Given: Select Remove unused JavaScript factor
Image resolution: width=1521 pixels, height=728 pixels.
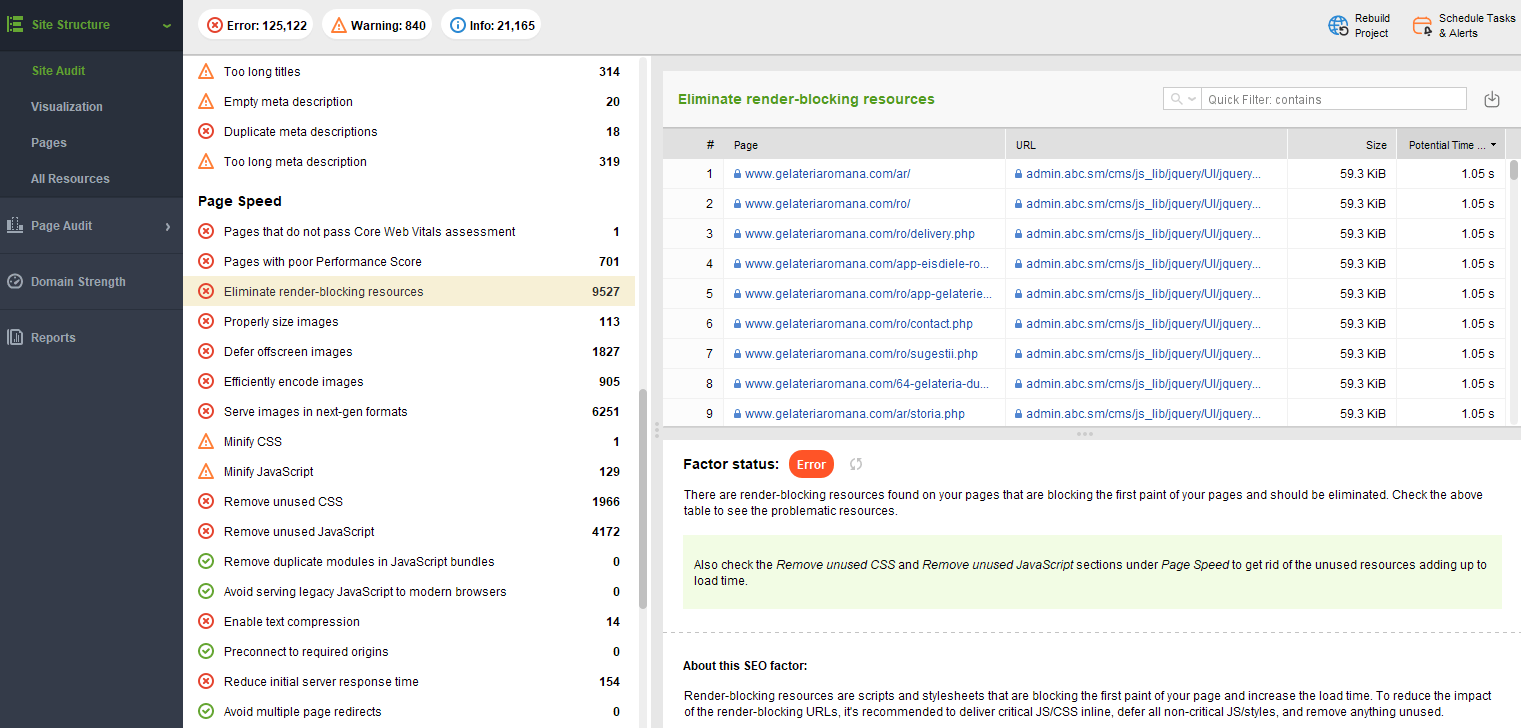Looking at the screenshot, I should 299,532.
